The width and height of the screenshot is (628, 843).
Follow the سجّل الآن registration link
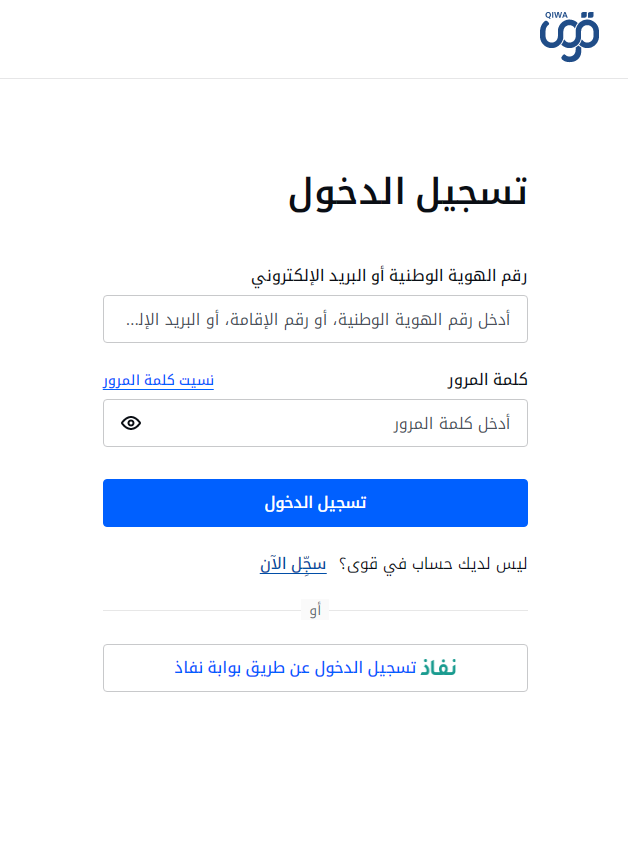point(293,565)
